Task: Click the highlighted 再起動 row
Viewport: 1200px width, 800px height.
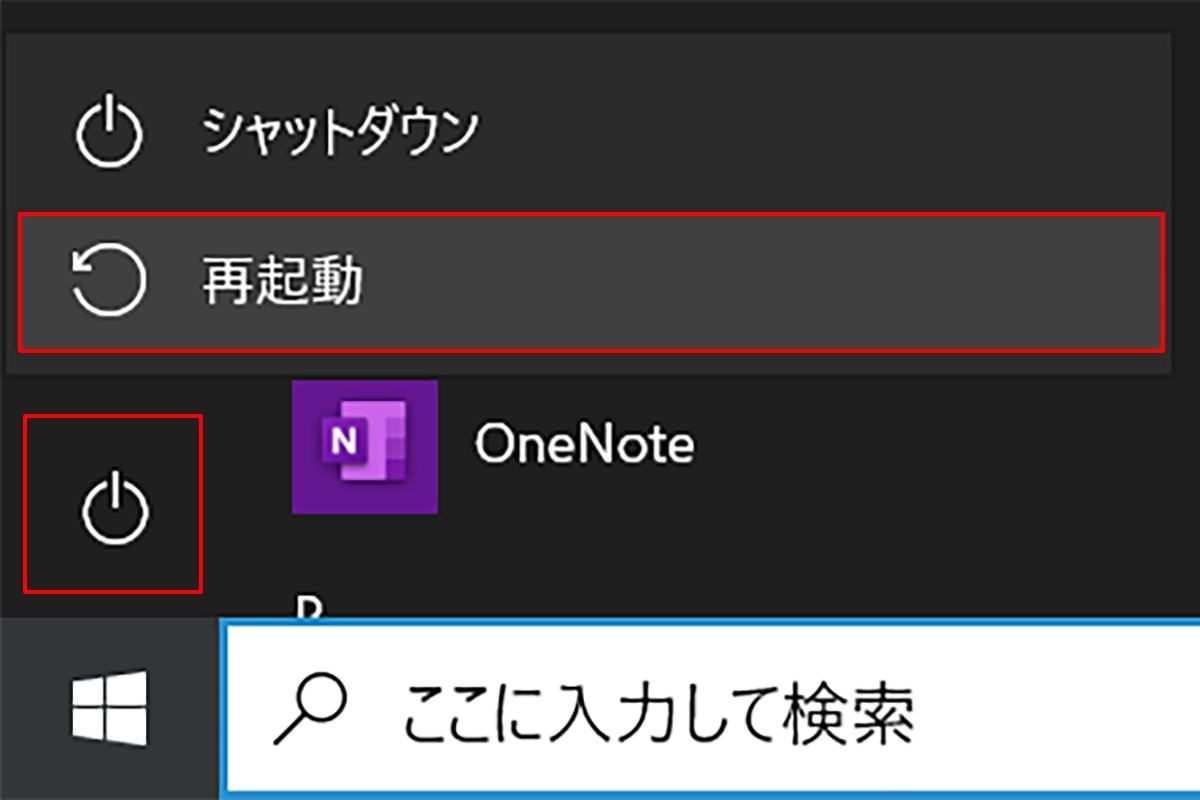Action: [x=592, y=282]
